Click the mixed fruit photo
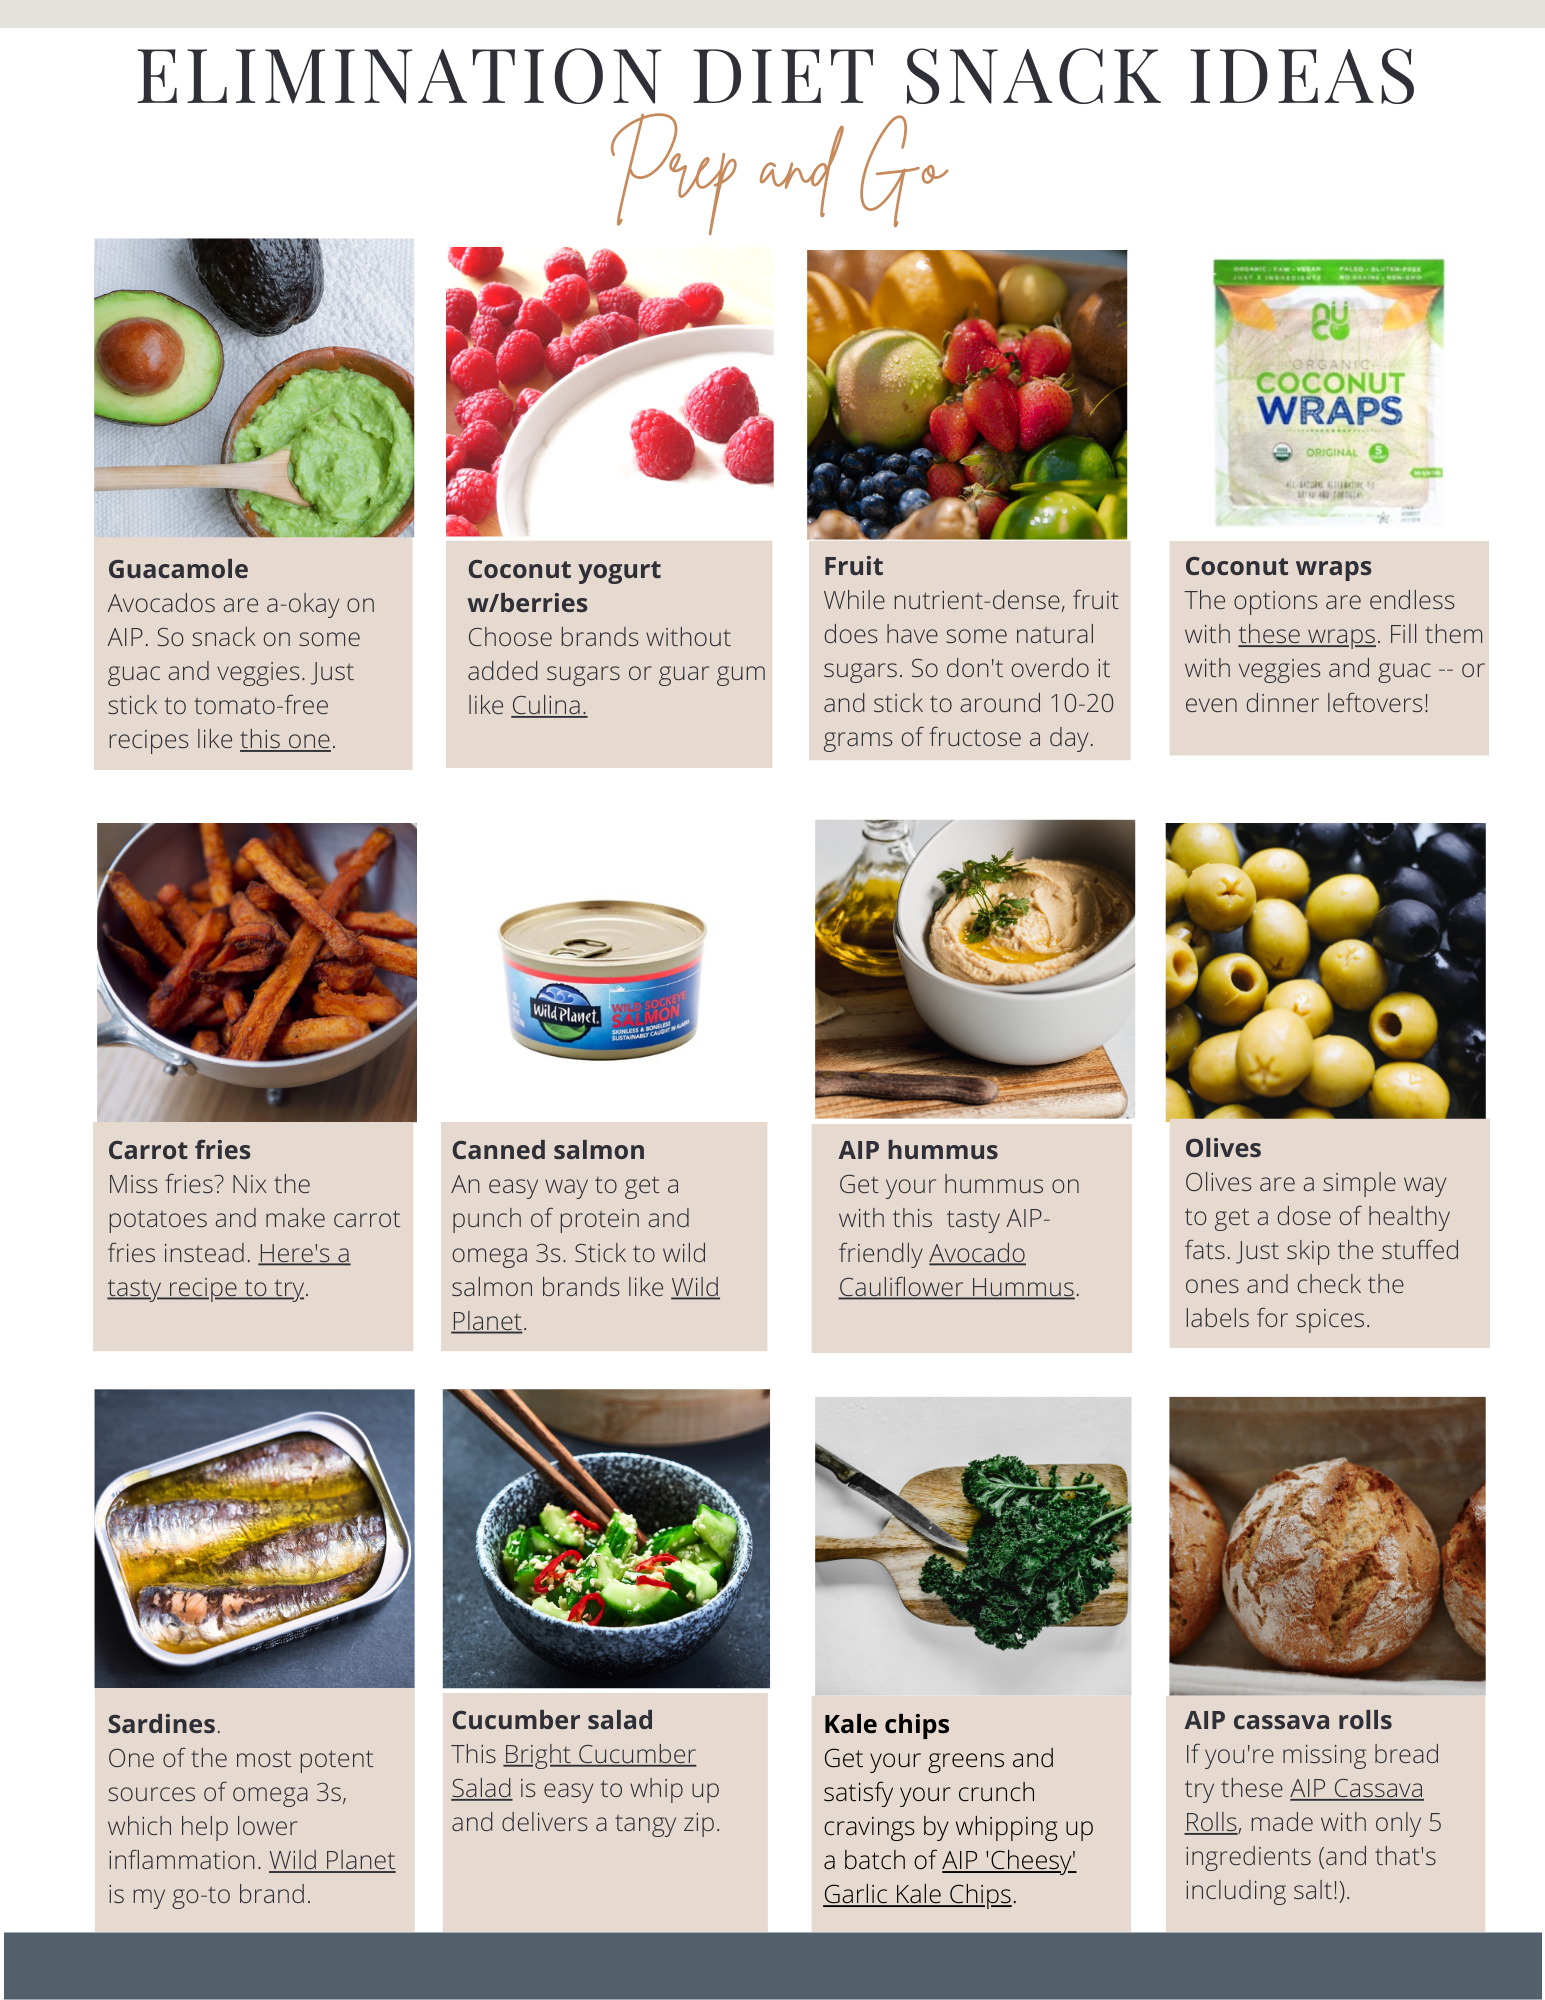Viewport: 1545px width, 2000px height. pyautogui.click(x=967, y=395)
